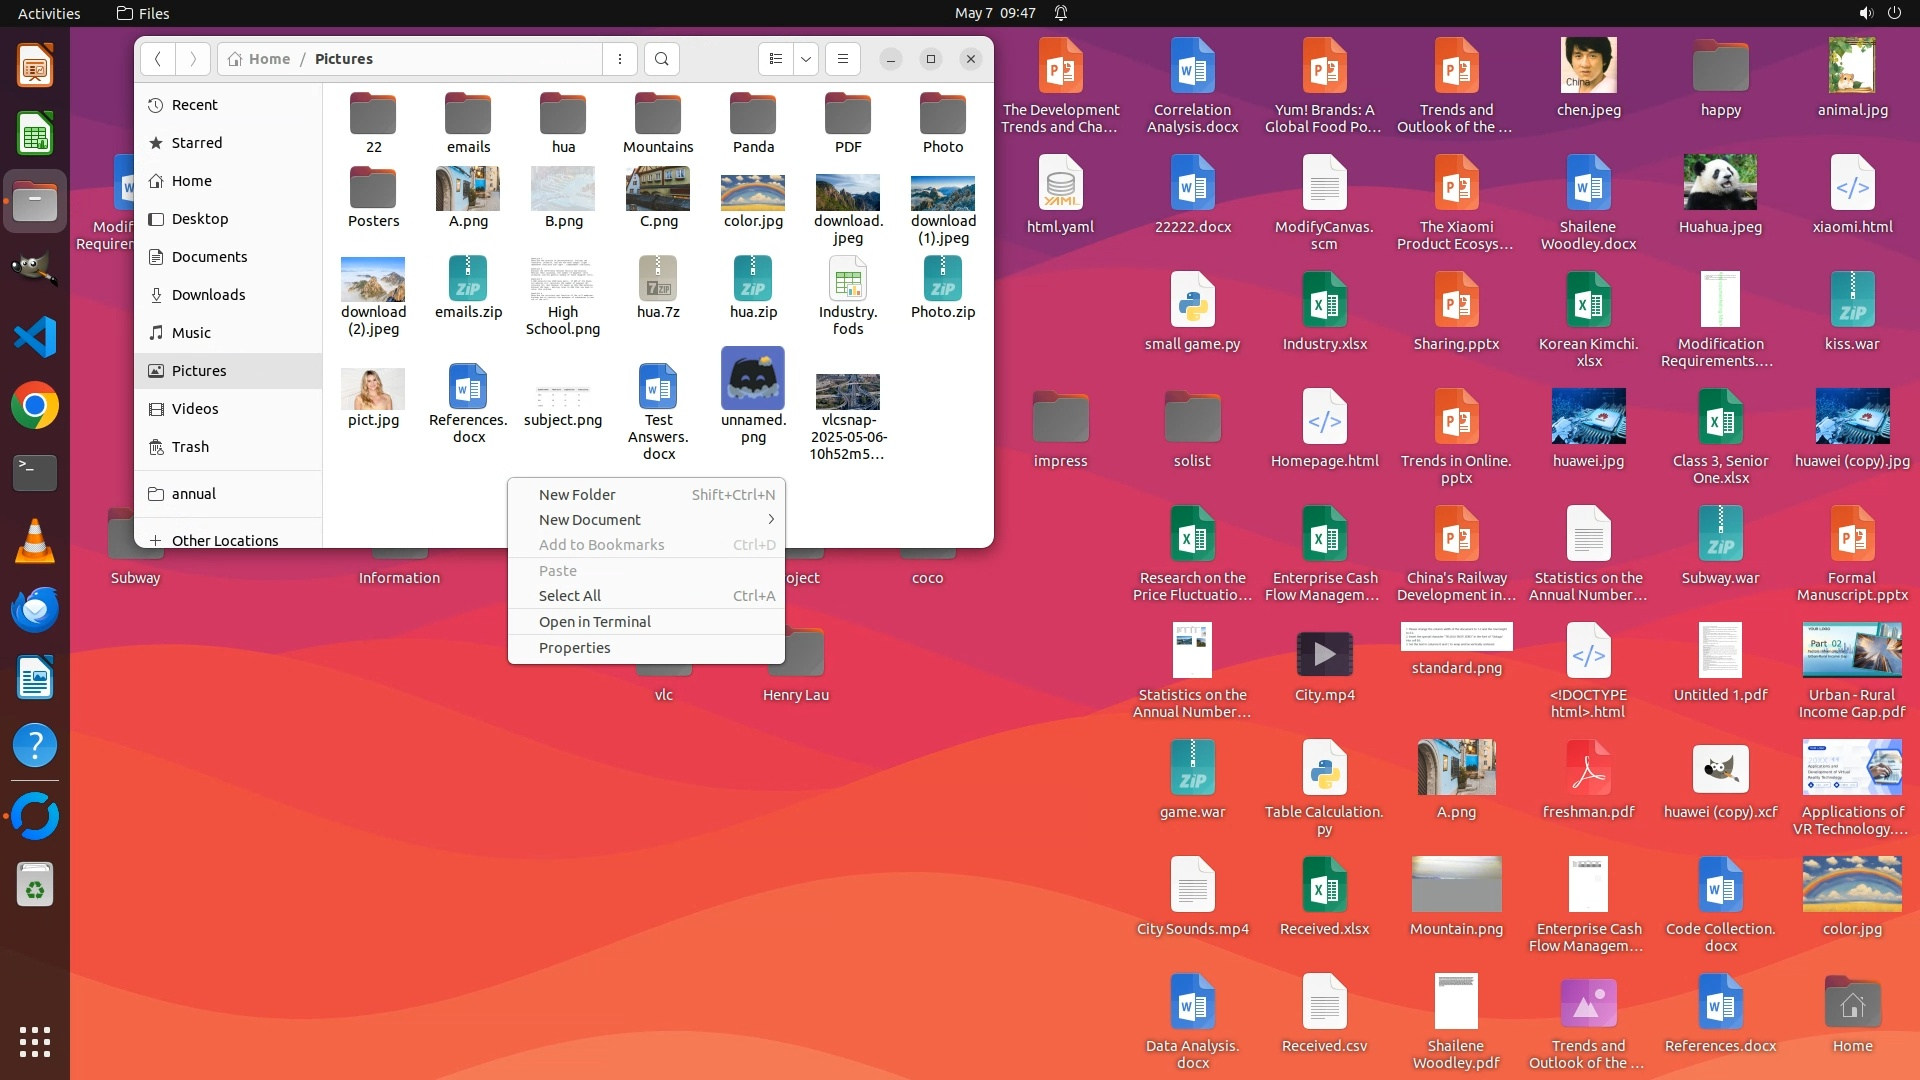Open the Files hamburger main menu
The width and height of the screenshot is (1920, 1080).
click(843, 59)
